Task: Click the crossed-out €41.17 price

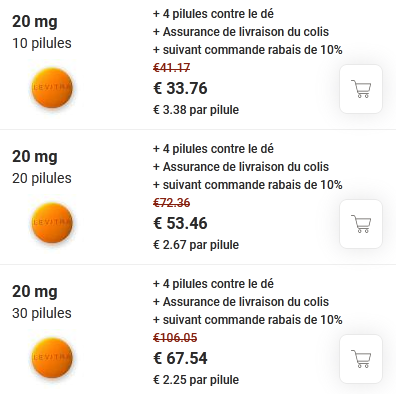Action: coord(171,68)
